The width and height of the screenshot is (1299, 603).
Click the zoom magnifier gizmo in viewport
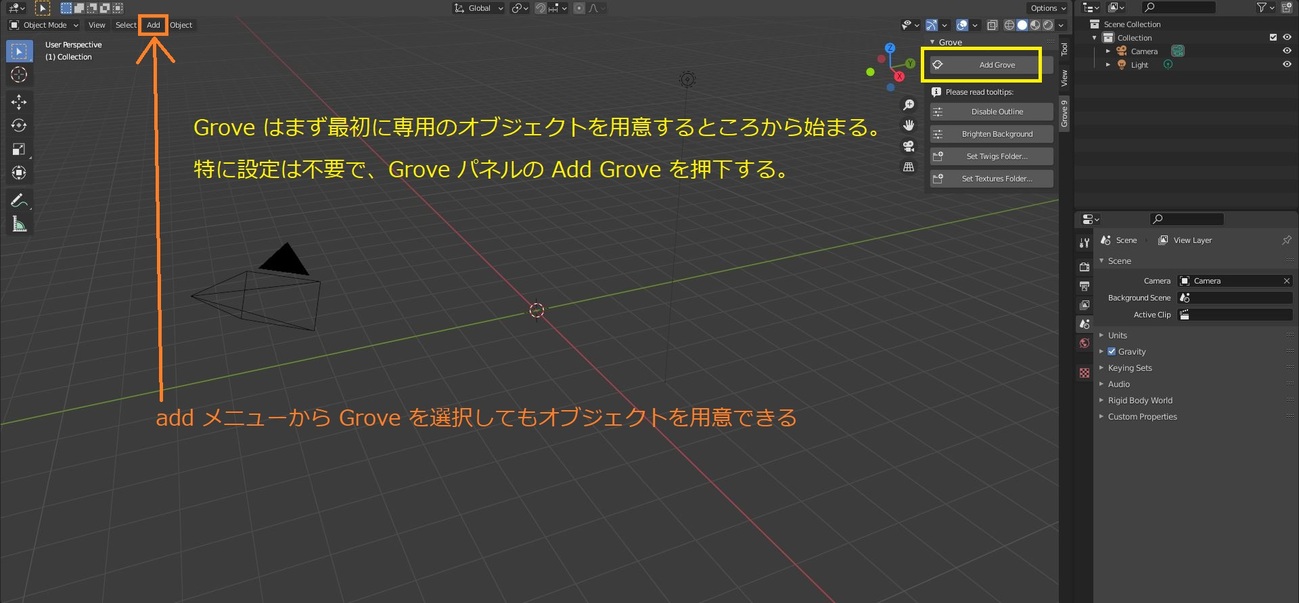(908, 105)
